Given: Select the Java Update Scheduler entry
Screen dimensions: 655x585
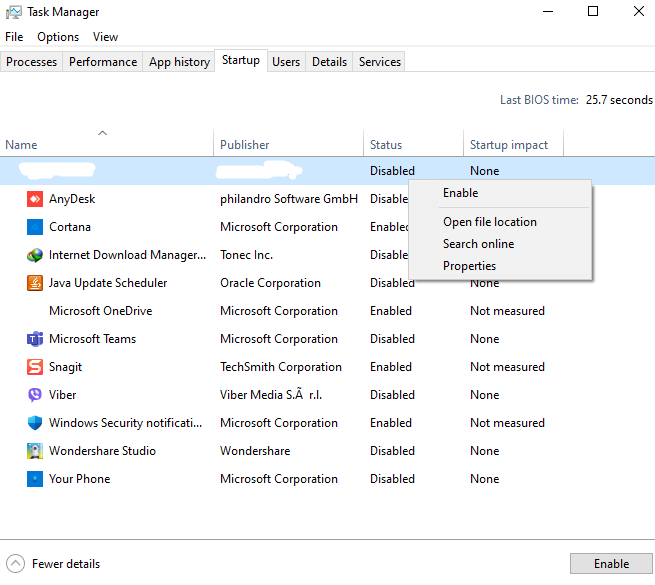Looking at the screenshot, I should click(108, 283).
